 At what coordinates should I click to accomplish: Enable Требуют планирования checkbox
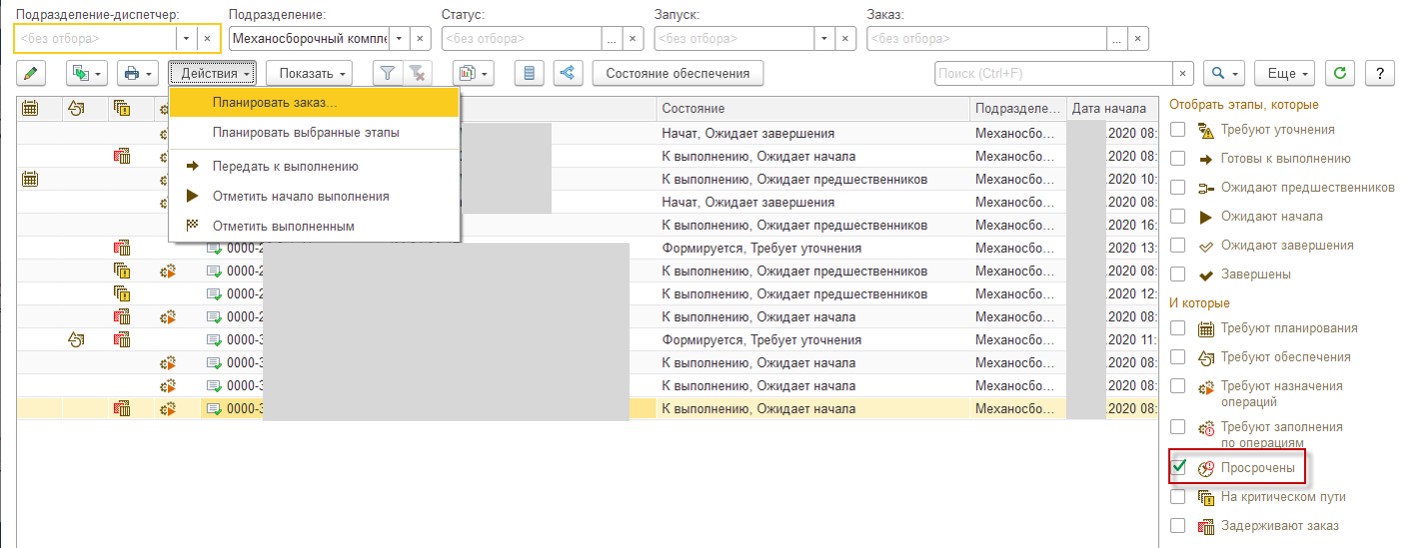(1178, 328)
